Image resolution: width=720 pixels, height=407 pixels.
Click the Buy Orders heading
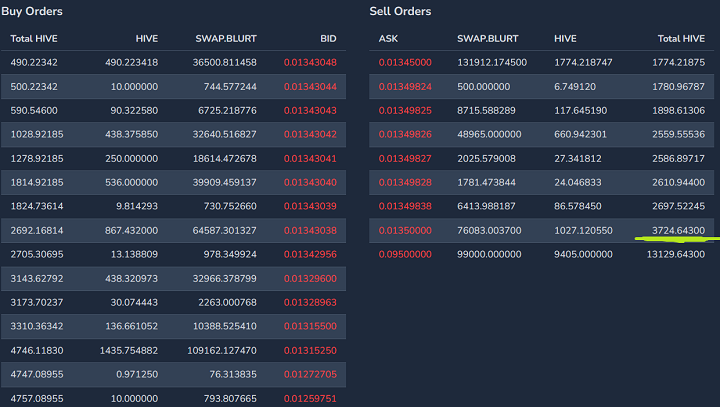tap(32, 12)
